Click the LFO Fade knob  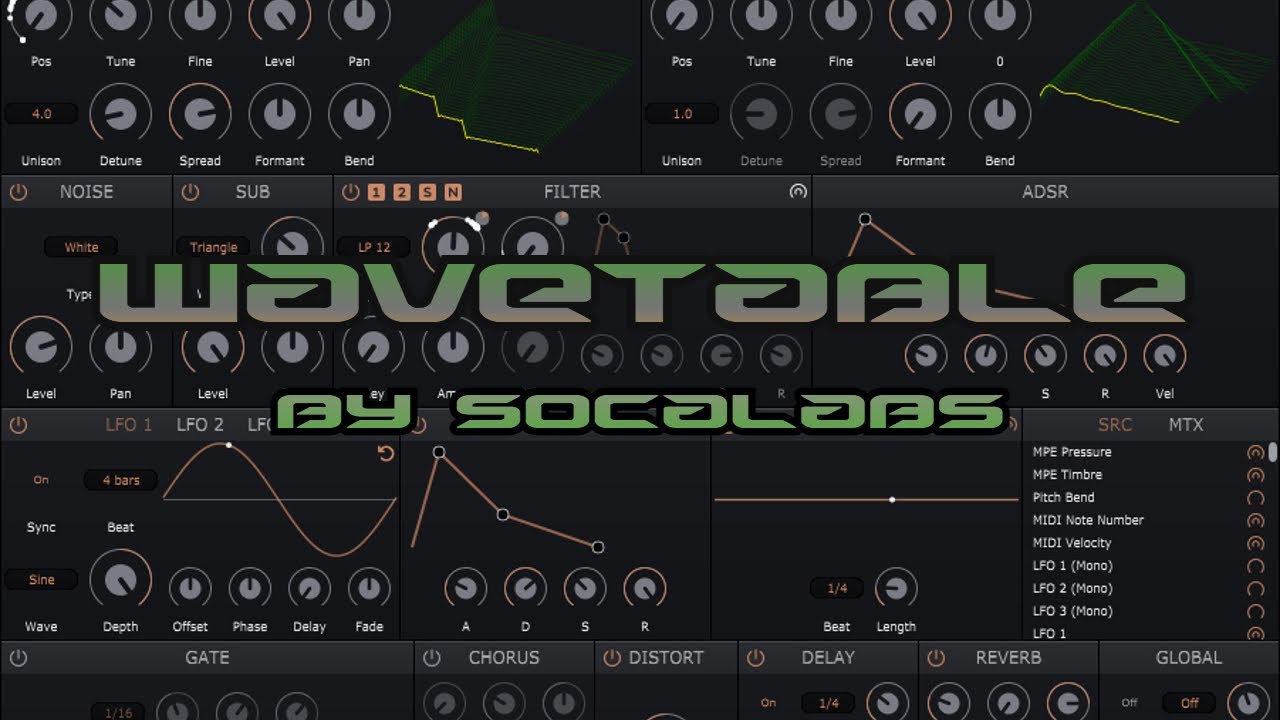pos(369,588)
